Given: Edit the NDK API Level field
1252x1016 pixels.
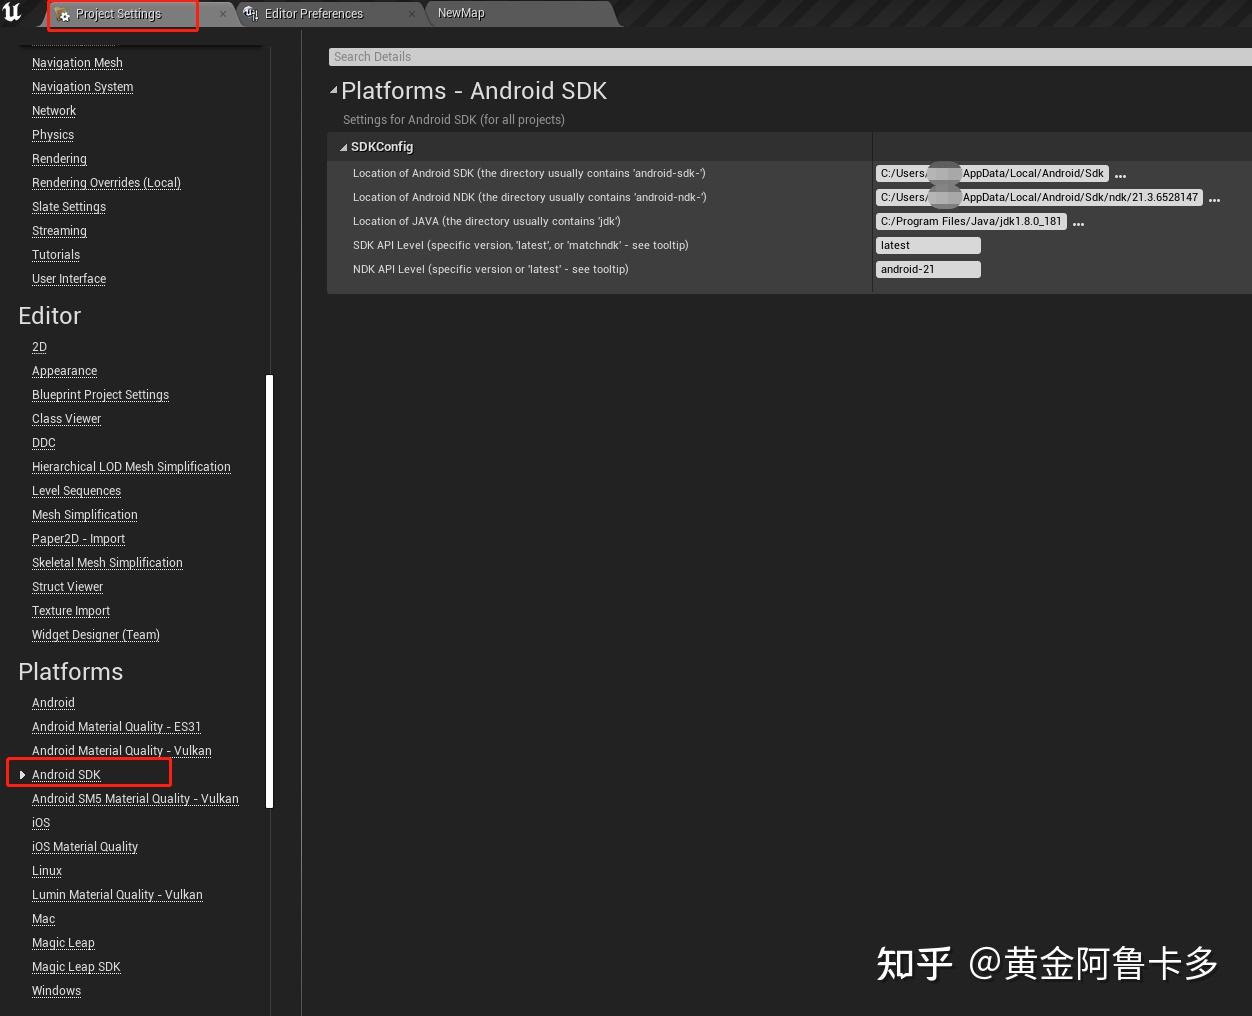Looking at the screenshot, I should click(928, 269).
